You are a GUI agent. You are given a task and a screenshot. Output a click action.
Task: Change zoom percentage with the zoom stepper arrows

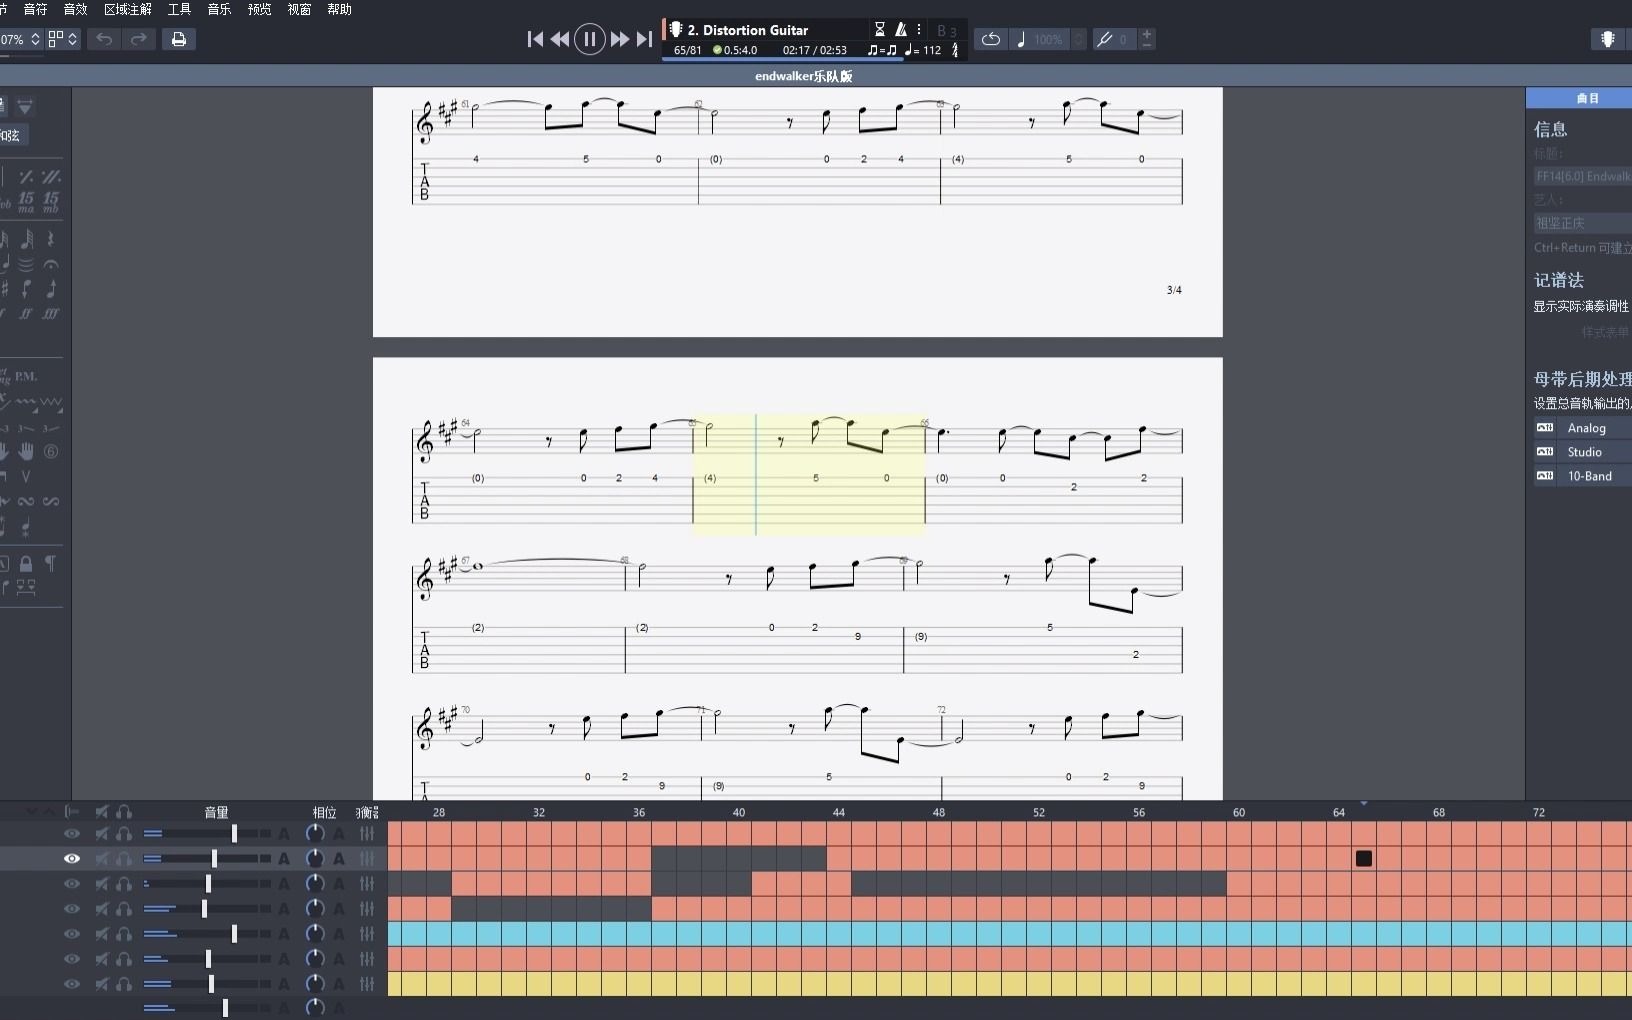click(x=35, y=39)
